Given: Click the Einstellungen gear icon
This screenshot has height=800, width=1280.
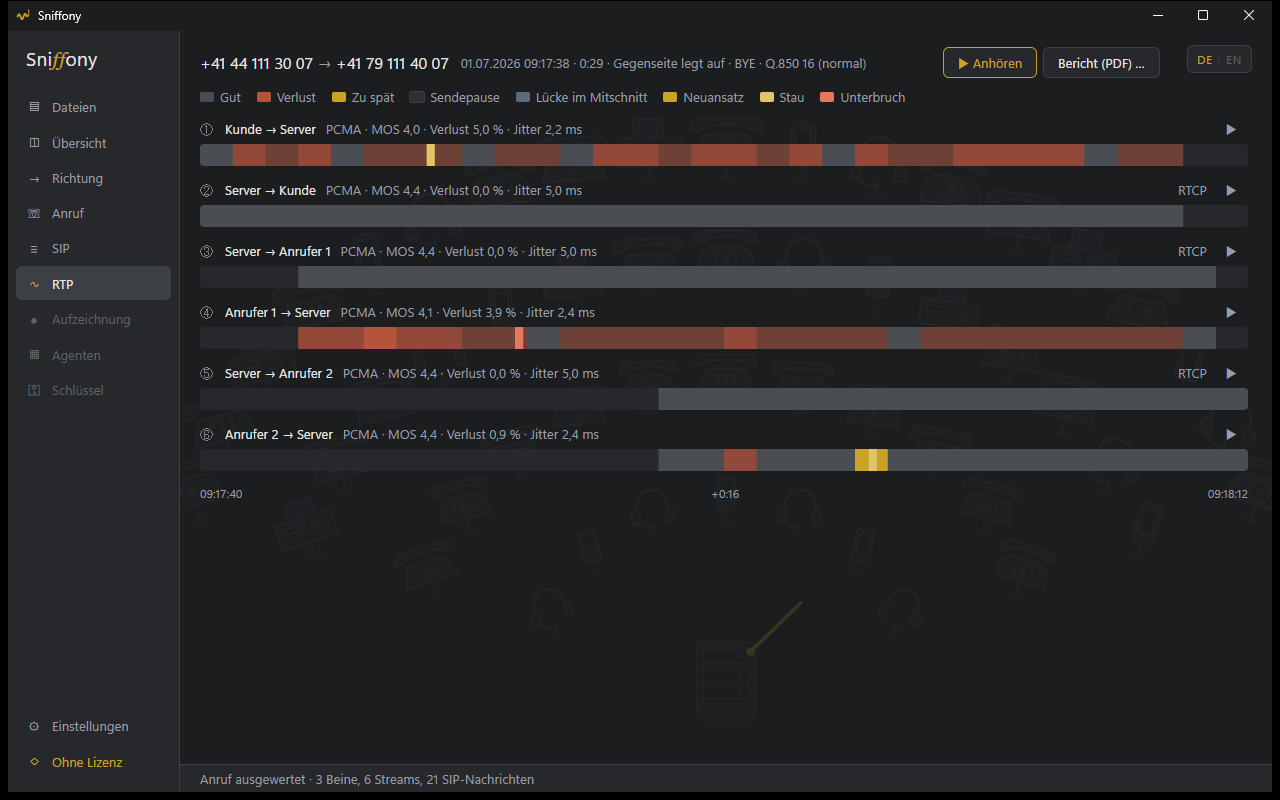Looking at the screenshot, I should 34,727.
